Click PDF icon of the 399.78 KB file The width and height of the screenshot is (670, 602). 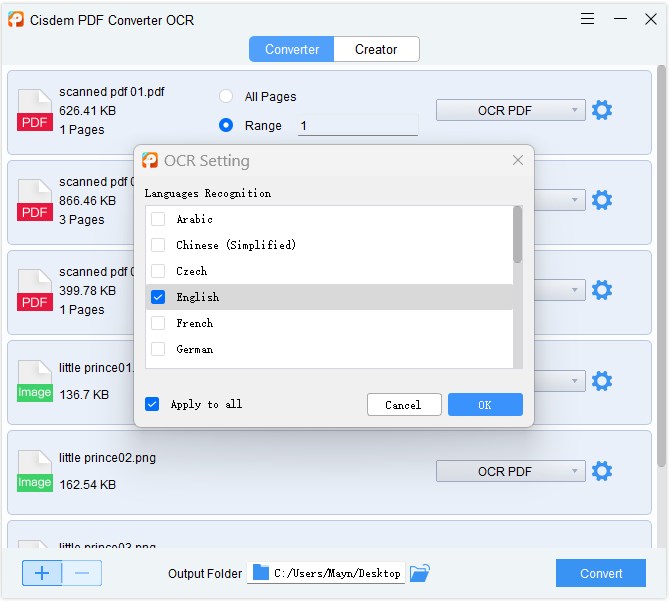click(35, 291)
